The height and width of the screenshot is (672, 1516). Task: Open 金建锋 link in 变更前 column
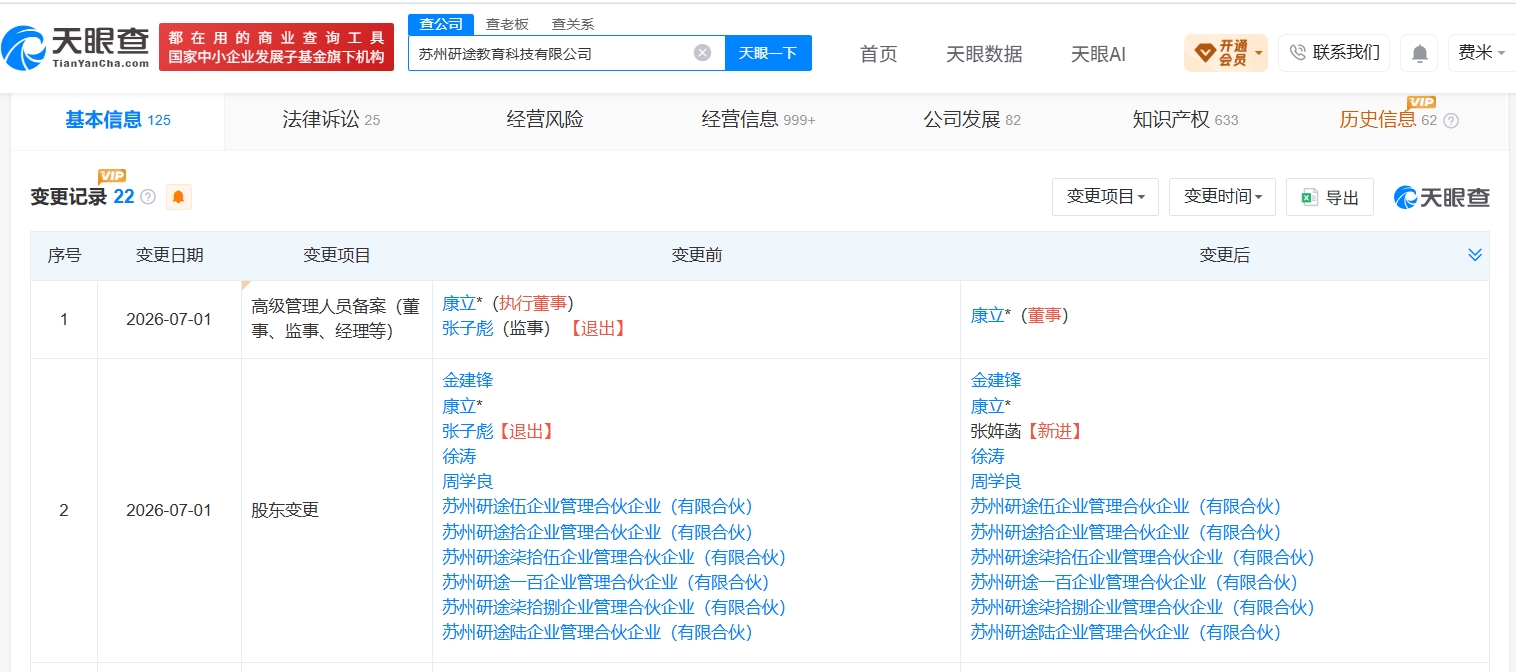[468, 380]
